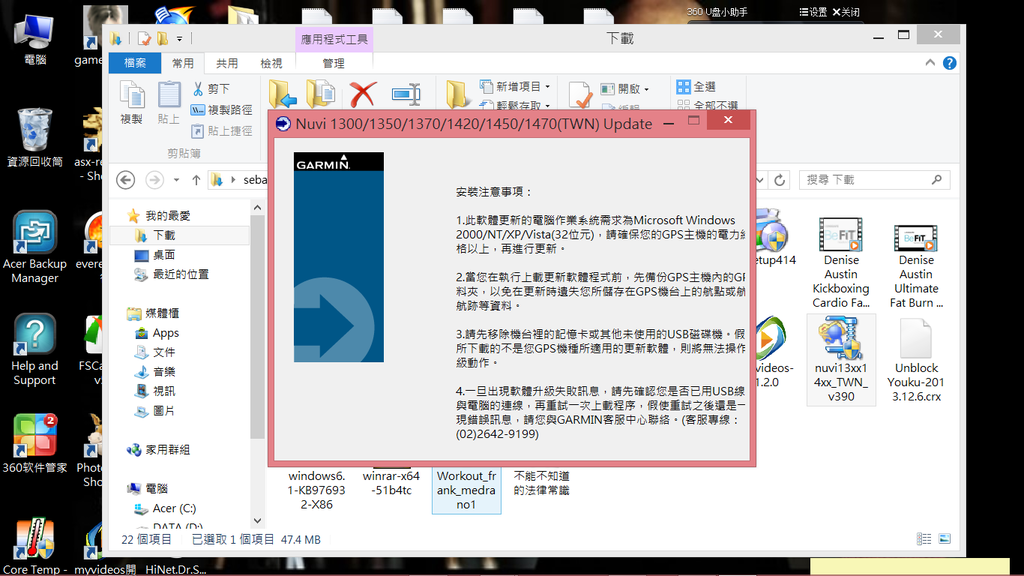Click the Quick Access toolbar customize dropdown arrow
This screenshot has height=576, width=1024.
[180, 39]
